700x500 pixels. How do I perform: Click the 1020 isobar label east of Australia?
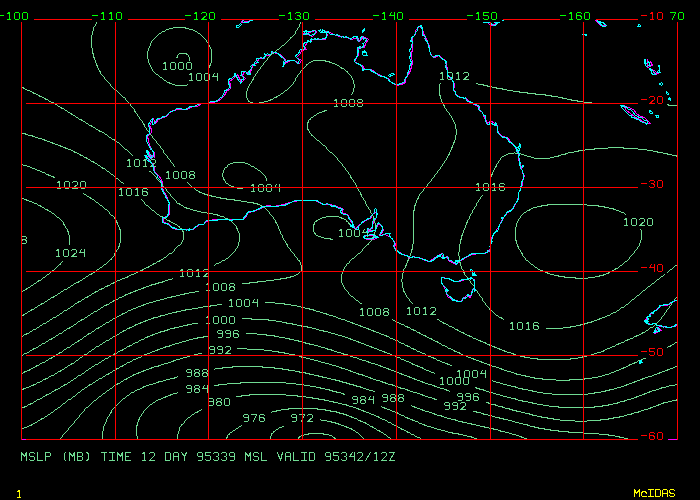point(637,222)
